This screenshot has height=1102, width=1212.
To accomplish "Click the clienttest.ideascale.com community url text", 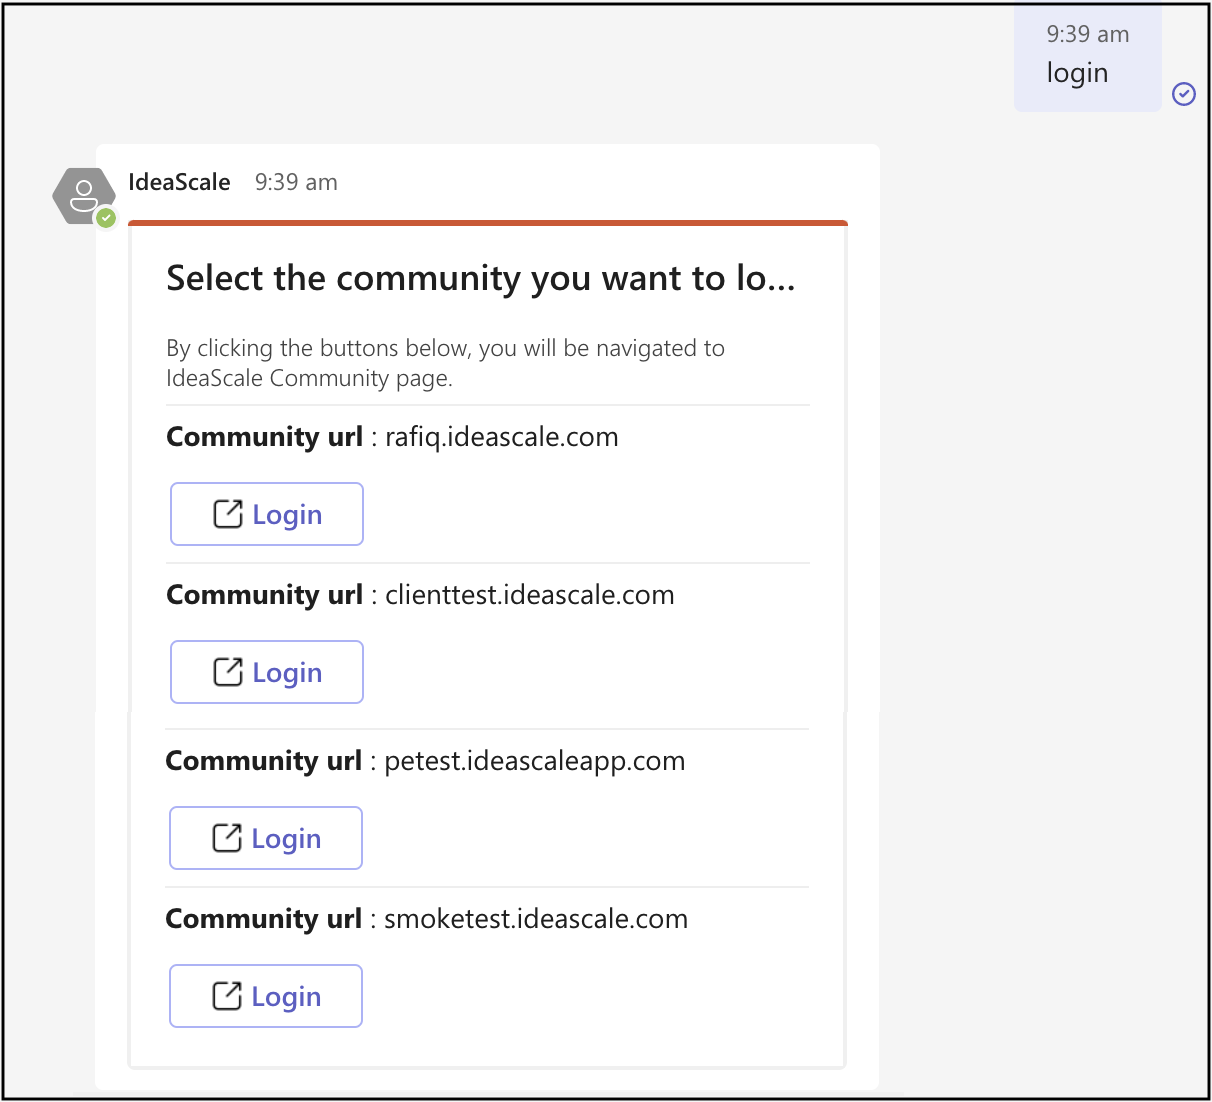I will (530, 595).
